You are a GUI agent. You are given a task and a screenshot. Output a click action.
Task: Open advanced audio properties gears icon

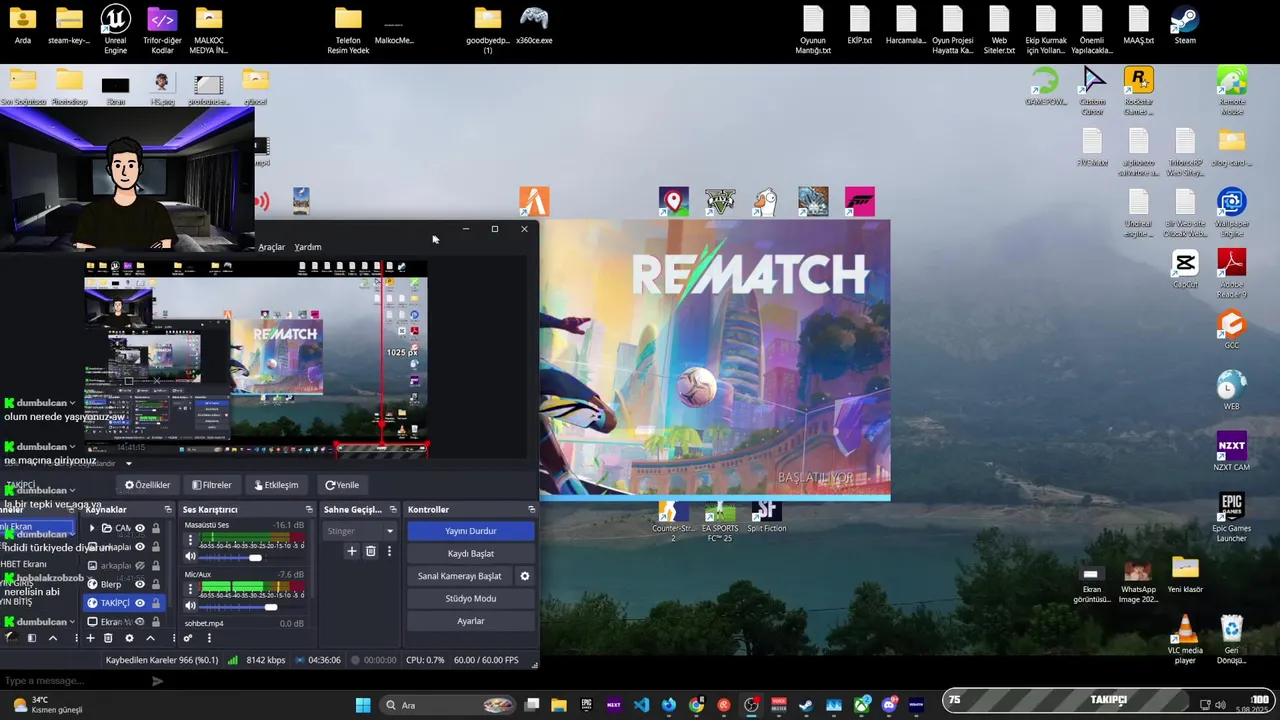click(187, 638)
